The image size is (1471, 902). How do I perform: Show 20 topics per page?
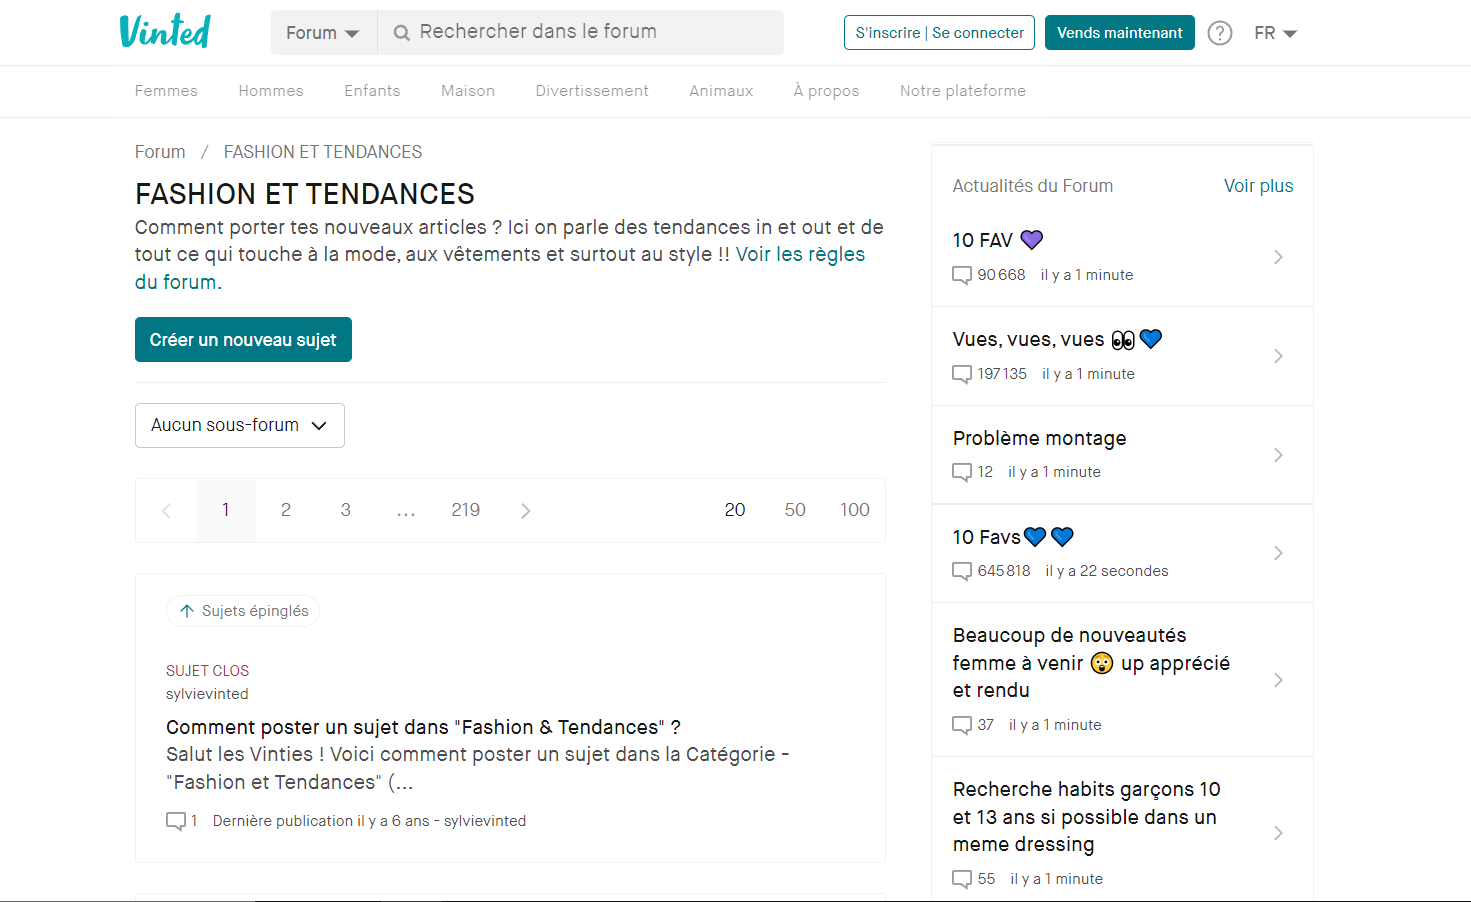point(735,511)
